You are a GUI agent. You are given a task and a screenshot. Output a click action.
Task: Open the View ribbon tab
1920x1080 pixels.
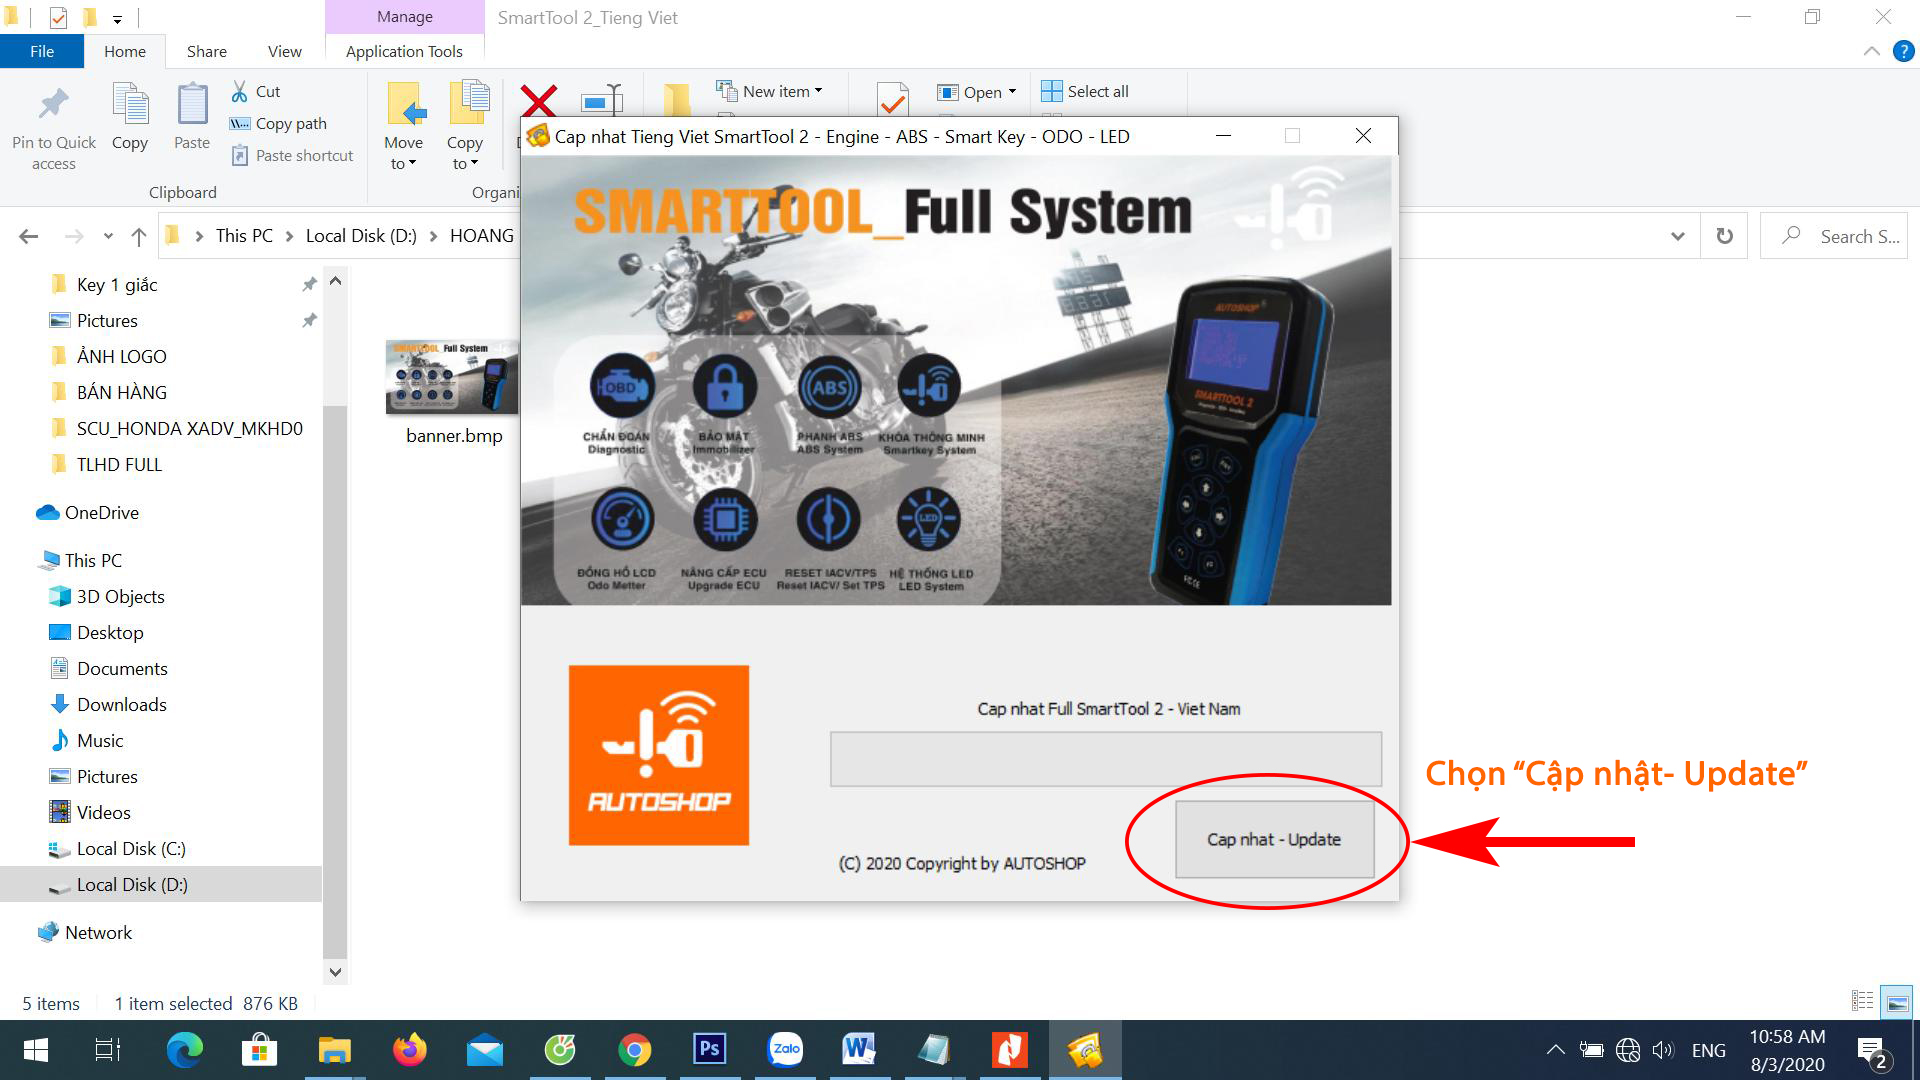pos(284,51)
